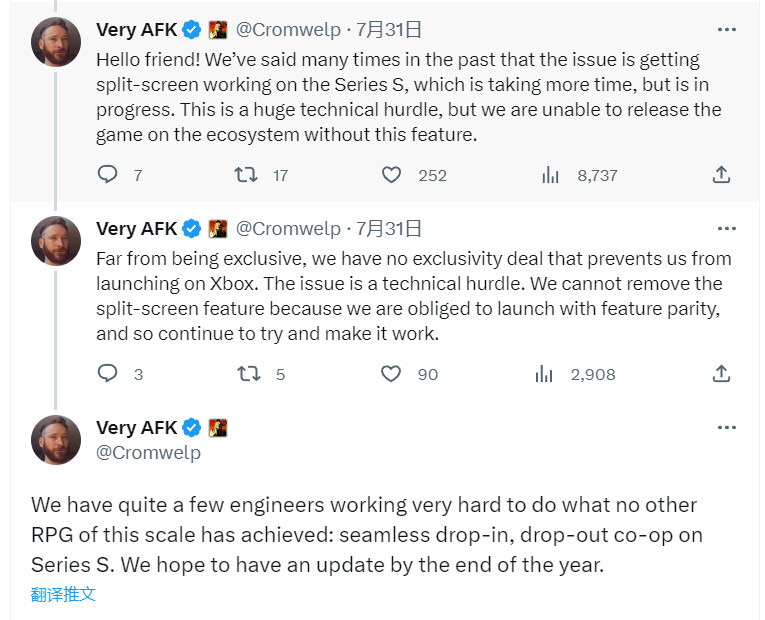Click the 翻译推文 translate link

(x=63, y=594)
